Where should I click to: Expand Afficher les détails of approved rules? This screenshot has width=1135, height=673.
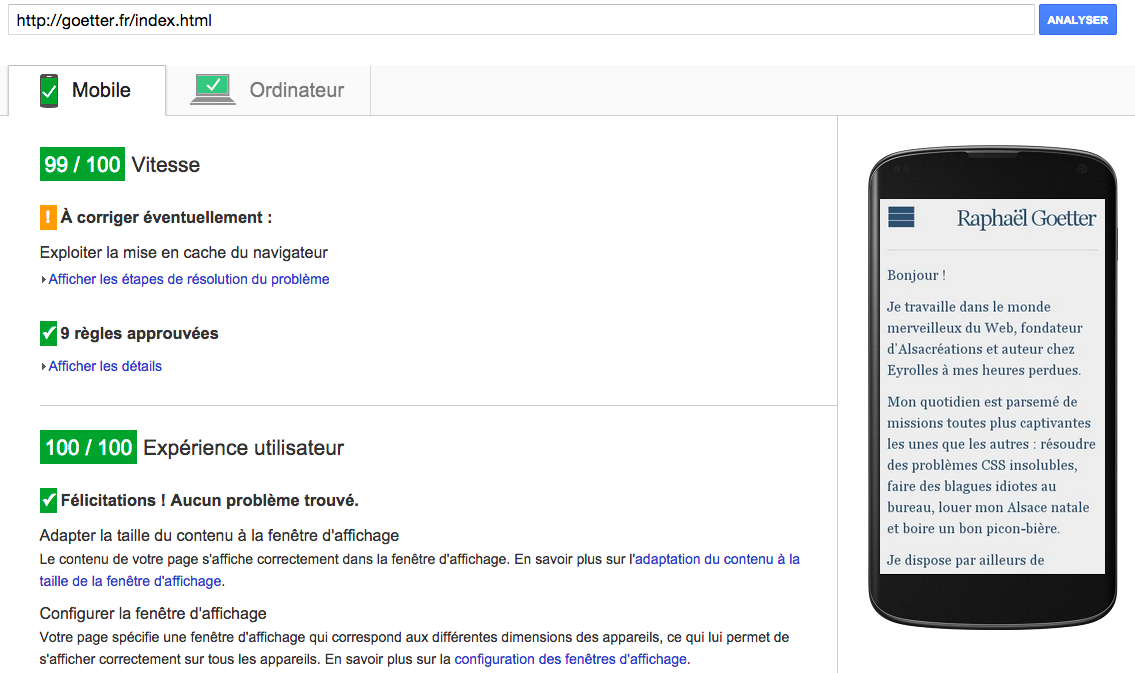(105, 366)
